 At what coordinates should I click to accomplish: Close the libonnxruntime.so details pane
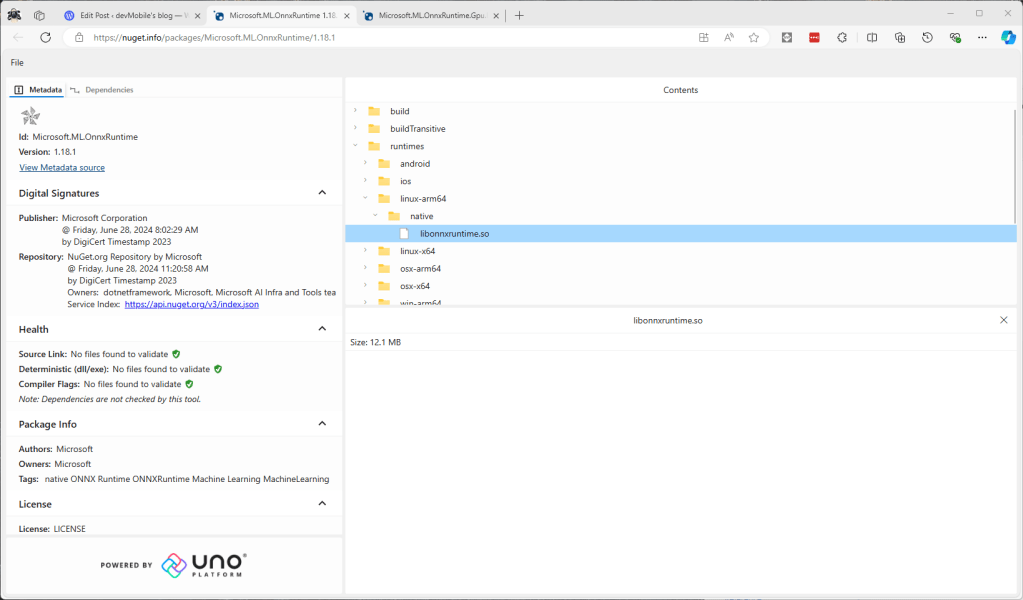tap(1004, 320)
